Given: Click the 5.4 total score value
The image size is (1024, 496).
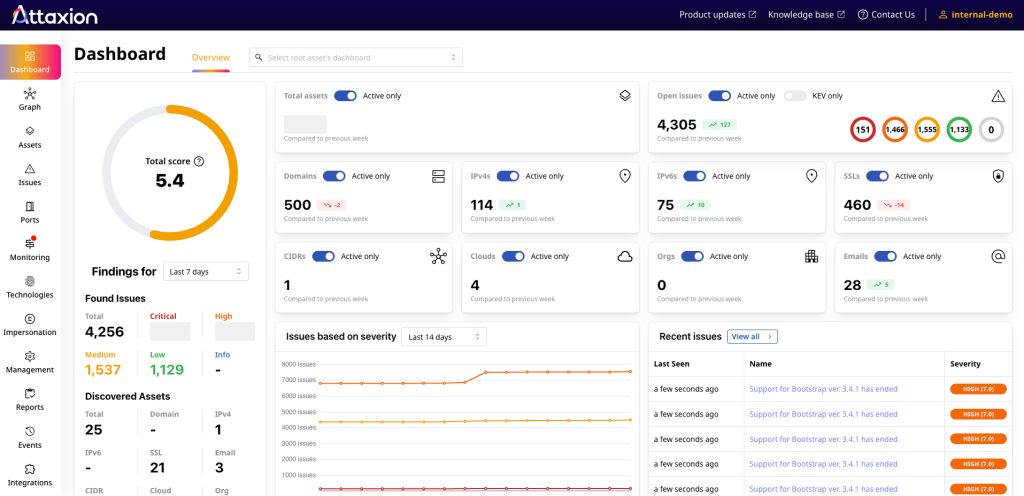Looking at the screenshot, I should click(170, 181).
